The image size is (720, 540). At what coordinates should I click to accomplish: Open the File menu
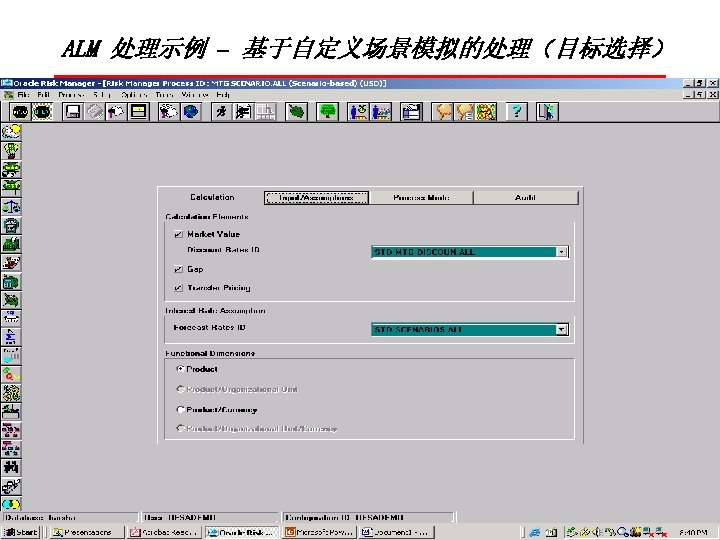23,95
